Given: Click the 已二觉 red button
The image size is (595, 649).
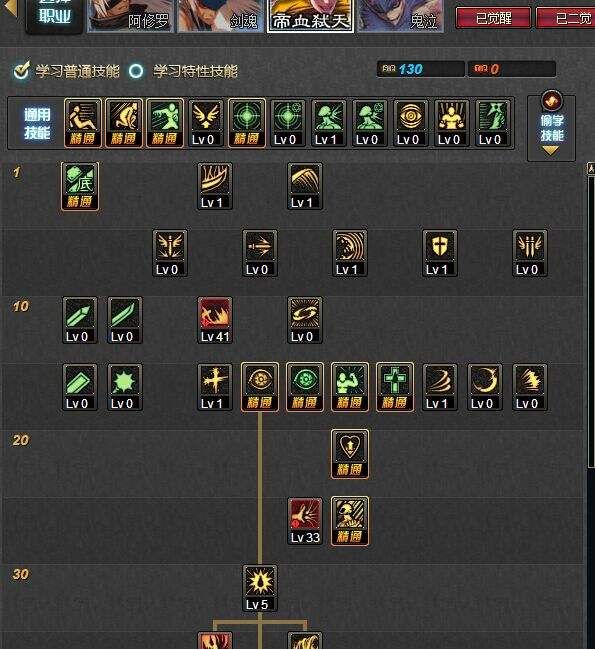Looking at the screenshot, I should [566, 18].
